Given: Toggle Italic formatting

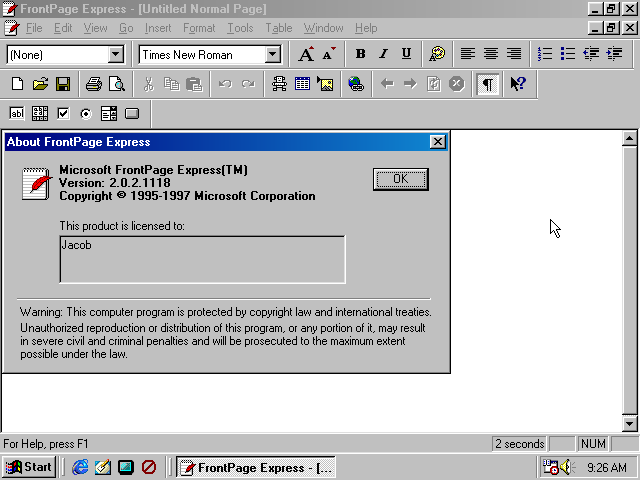Looking at the screenshot, I should (383, 54).
